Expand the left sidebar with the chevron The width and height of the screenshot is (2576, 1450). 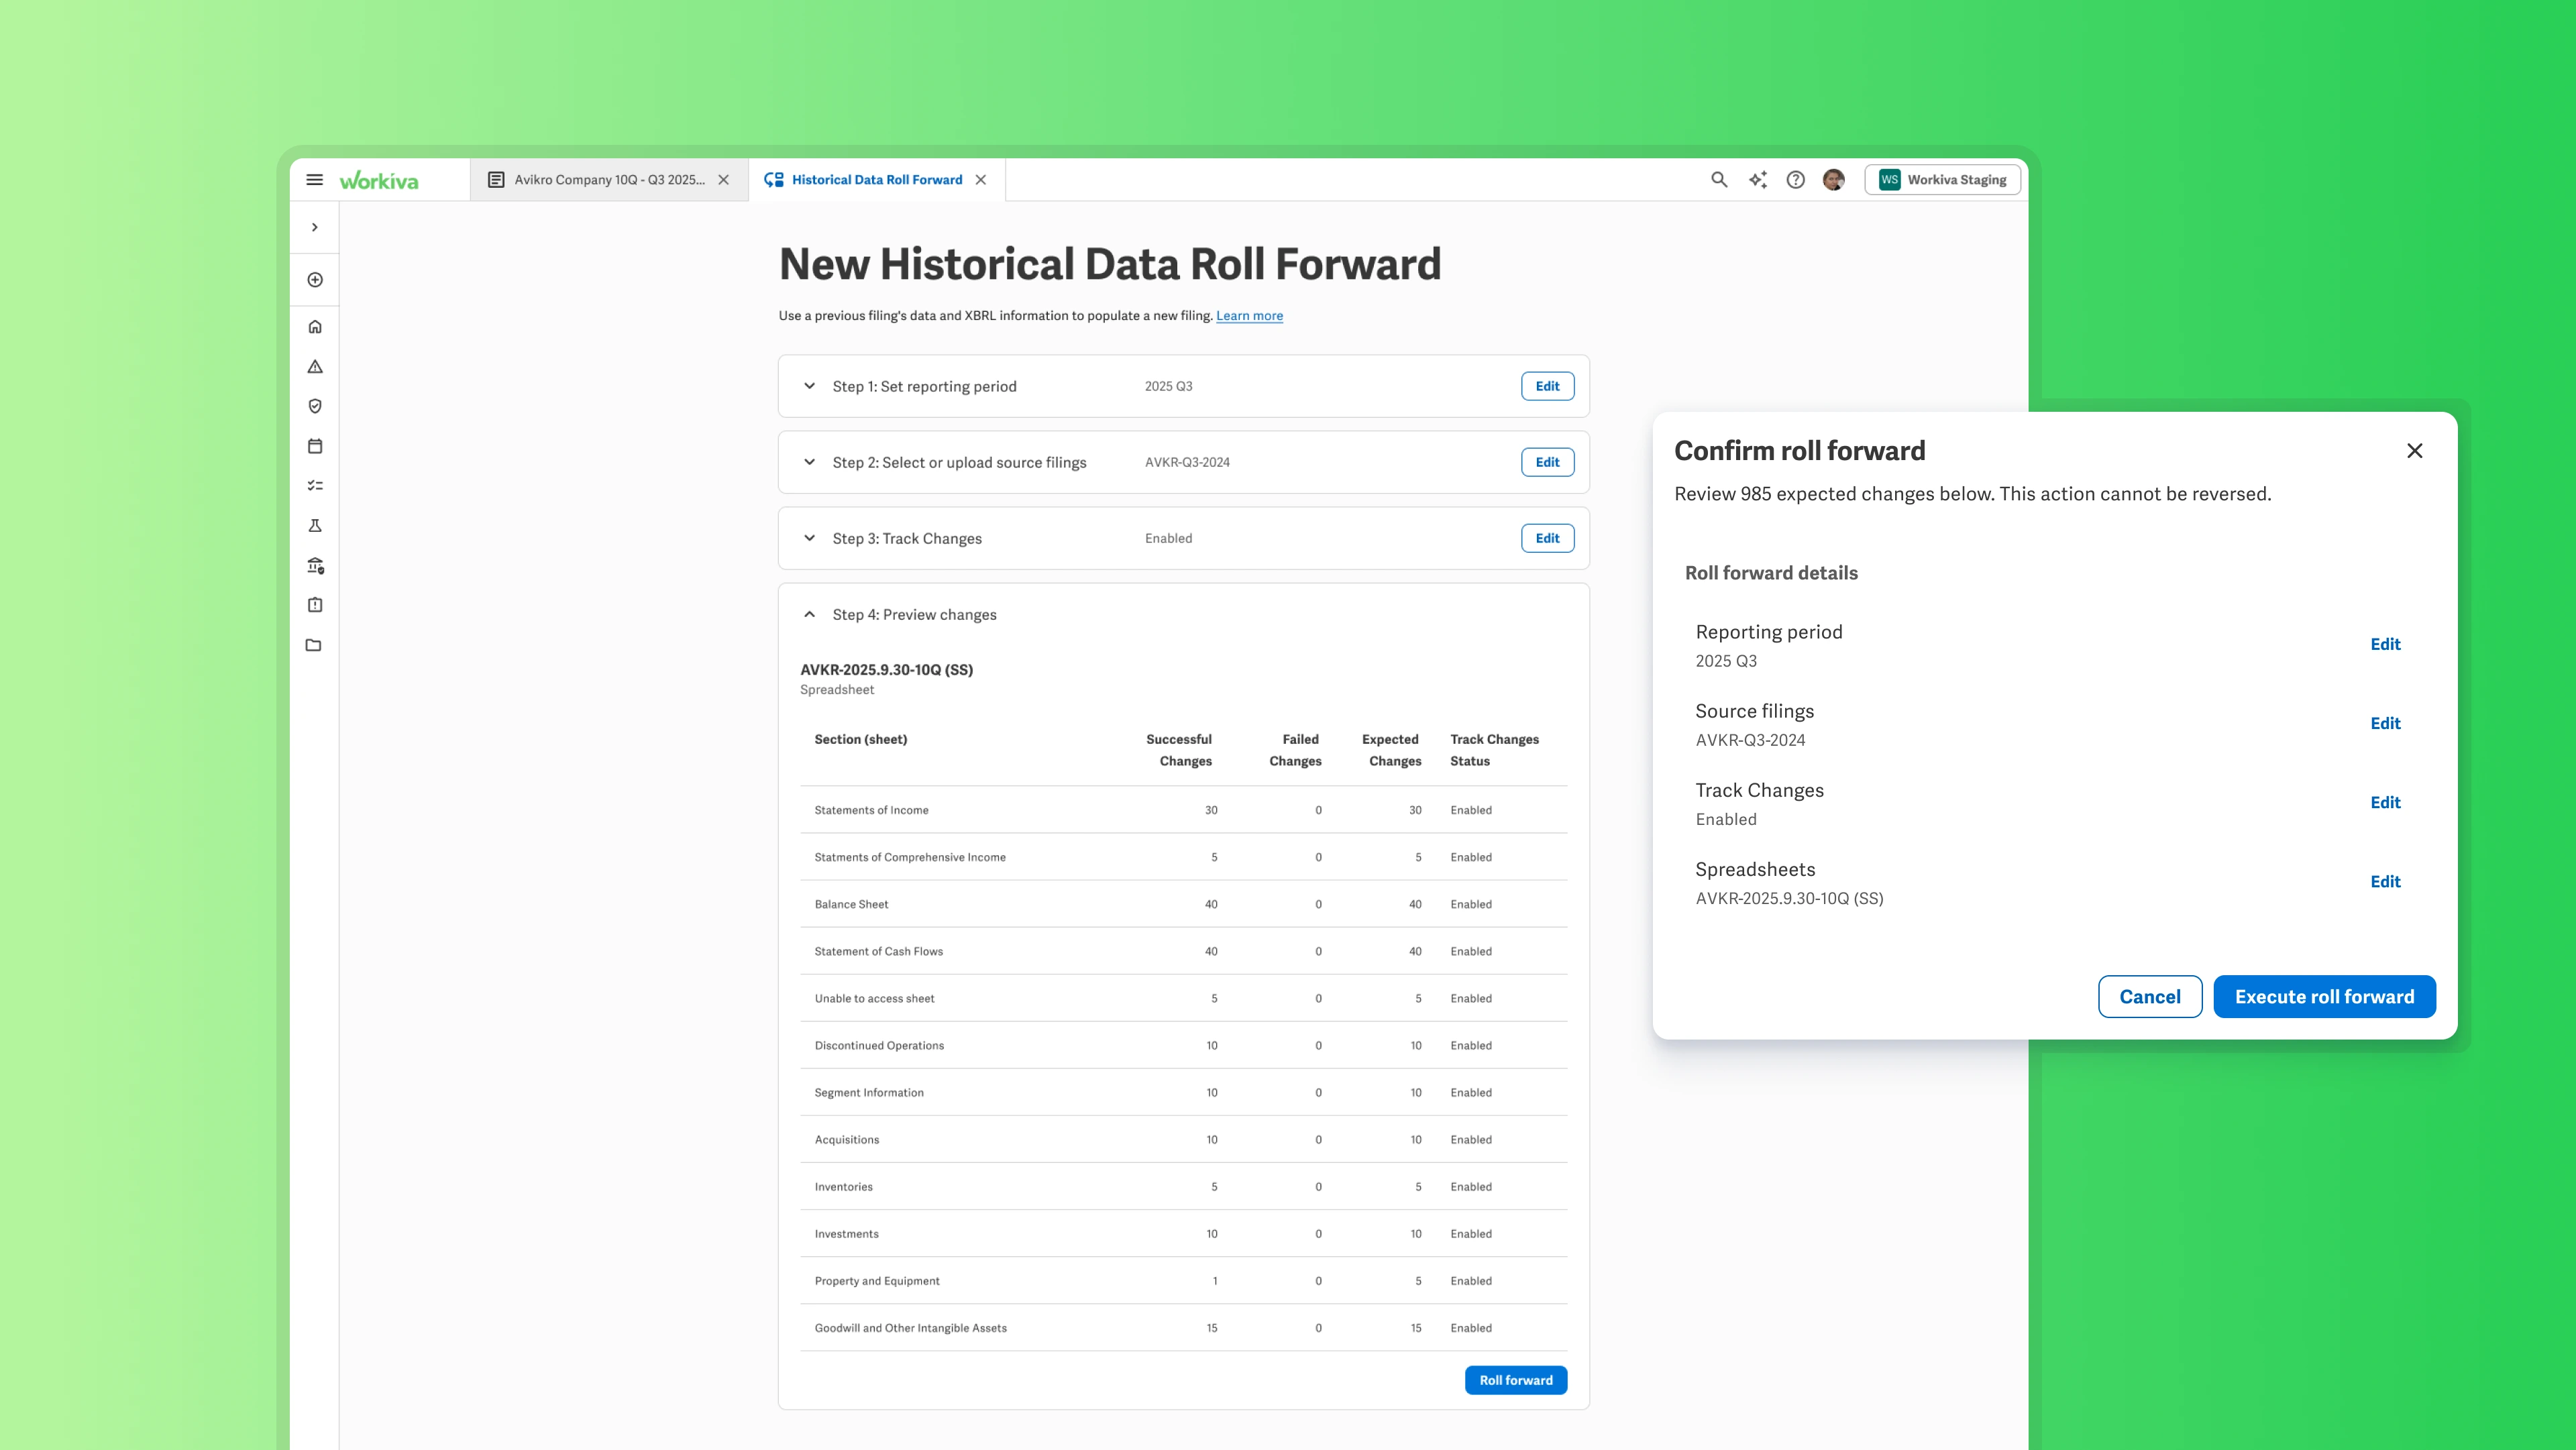[x=315, y=227]
